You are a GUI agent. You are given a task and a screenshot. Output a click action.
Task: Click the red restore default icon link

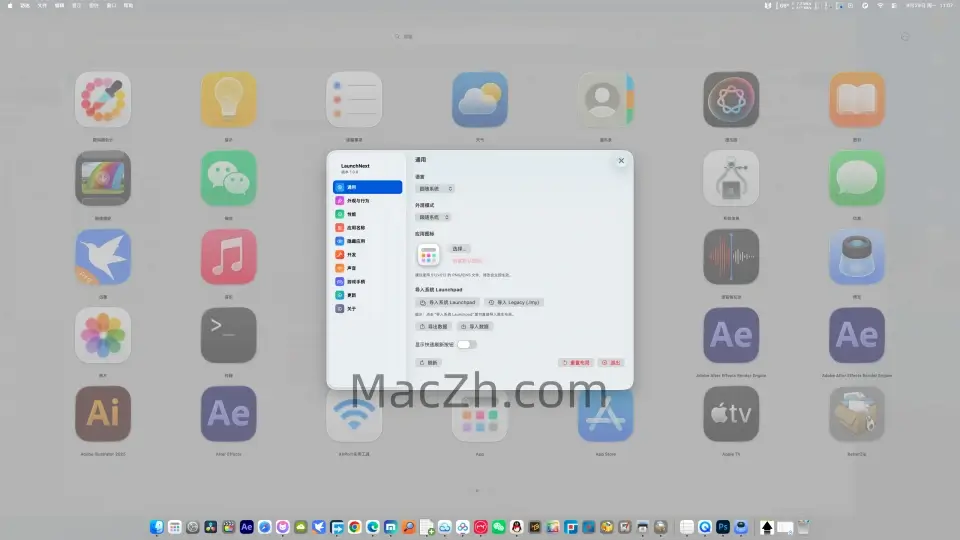tap(467, 261)
